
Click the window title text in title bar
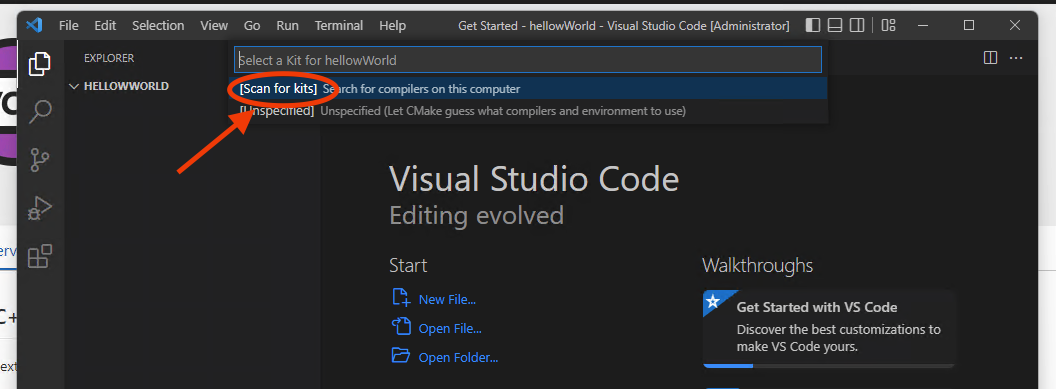(x=624, y=26)
